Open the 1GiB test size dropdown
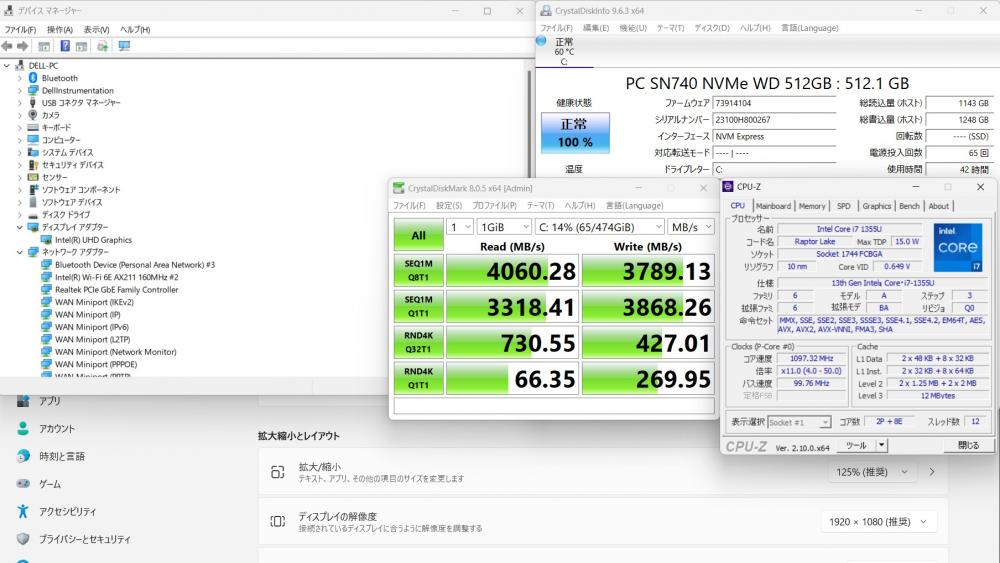Viewport: 1000px width, 563px height. [x=504, y=227]
